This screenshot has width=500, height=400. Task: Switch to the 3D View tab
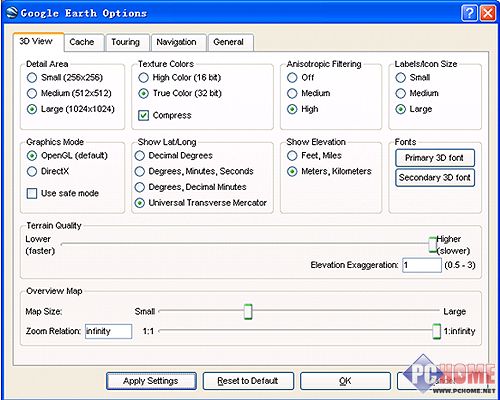click(38, 42)
